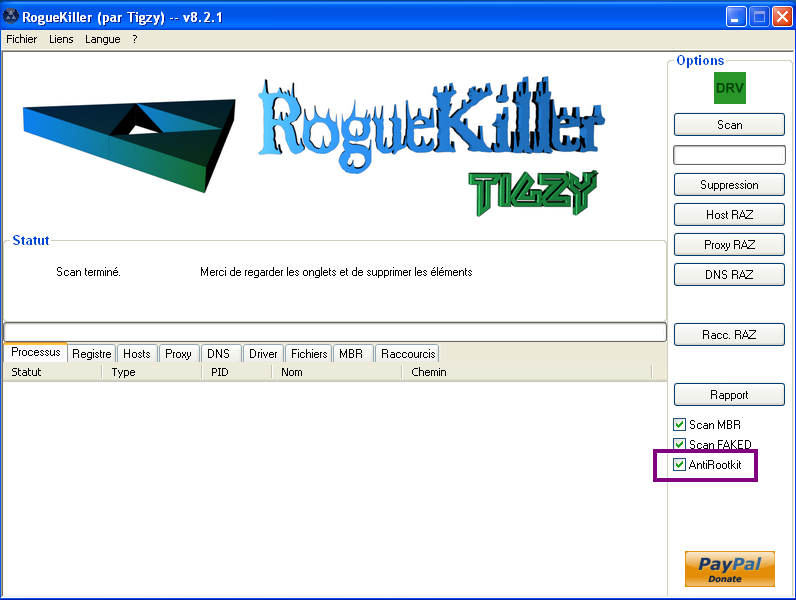Toggle the Scan FAKED checkbox

679,444
